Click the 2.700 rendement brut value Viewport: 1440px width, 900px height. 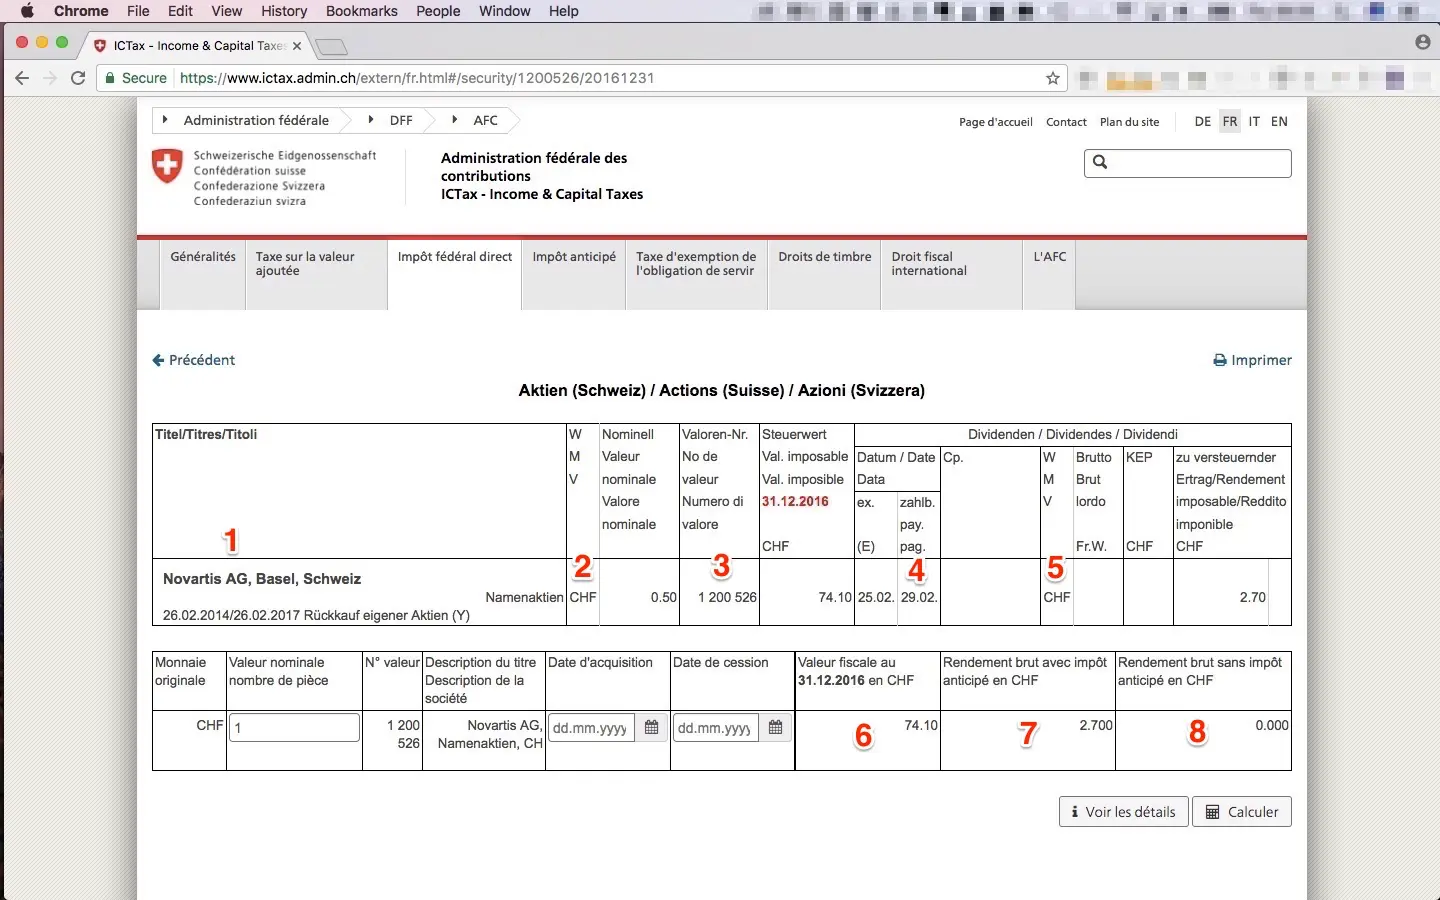(x=1096, y=725)
